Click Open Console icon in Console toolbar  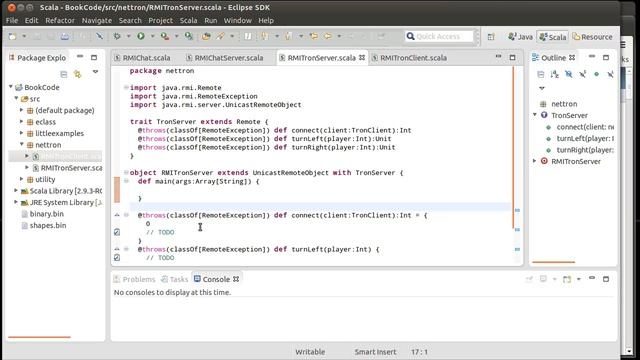[567, 279]
